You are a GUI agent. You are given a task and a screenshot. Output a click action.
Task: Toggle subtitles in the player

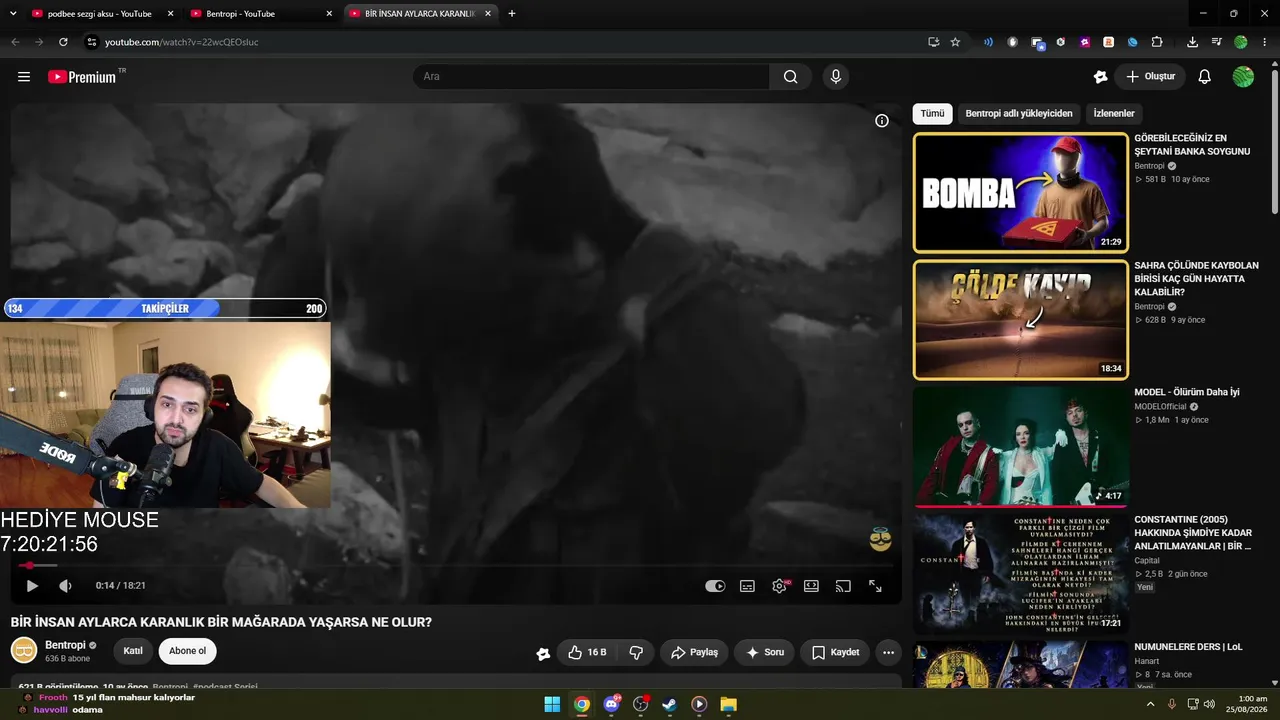pyautogui.click(x=747, y=586)
